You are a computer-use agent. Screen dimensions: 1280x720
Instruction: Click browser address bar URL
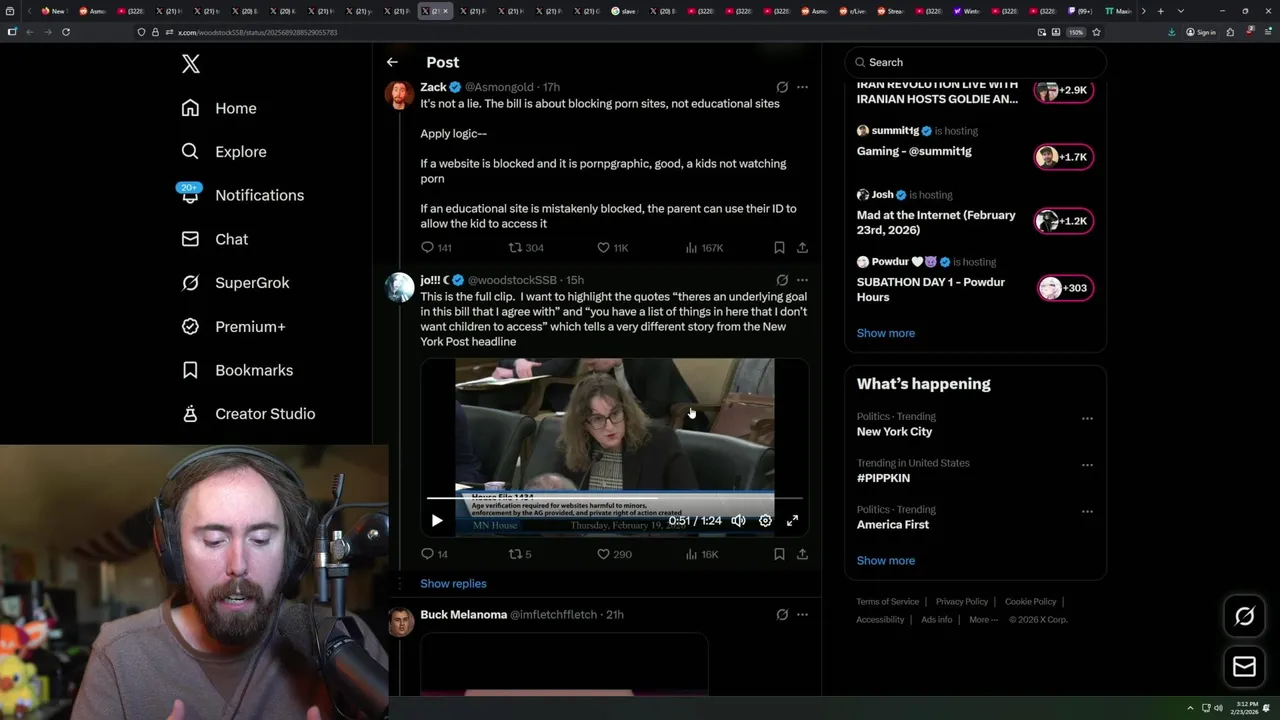point(257,32)
